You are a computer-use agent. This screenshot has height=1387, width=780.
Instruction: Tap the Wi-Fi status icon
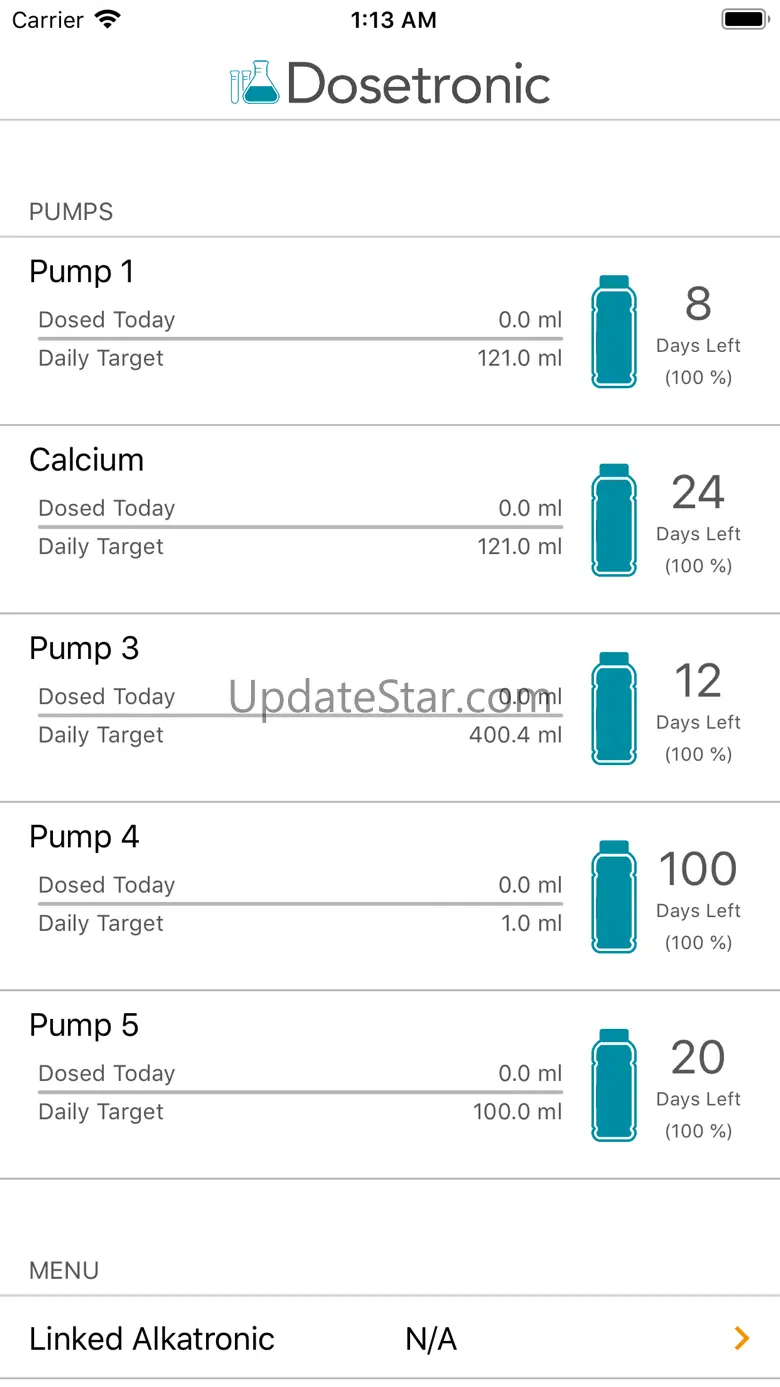[107, 20]
